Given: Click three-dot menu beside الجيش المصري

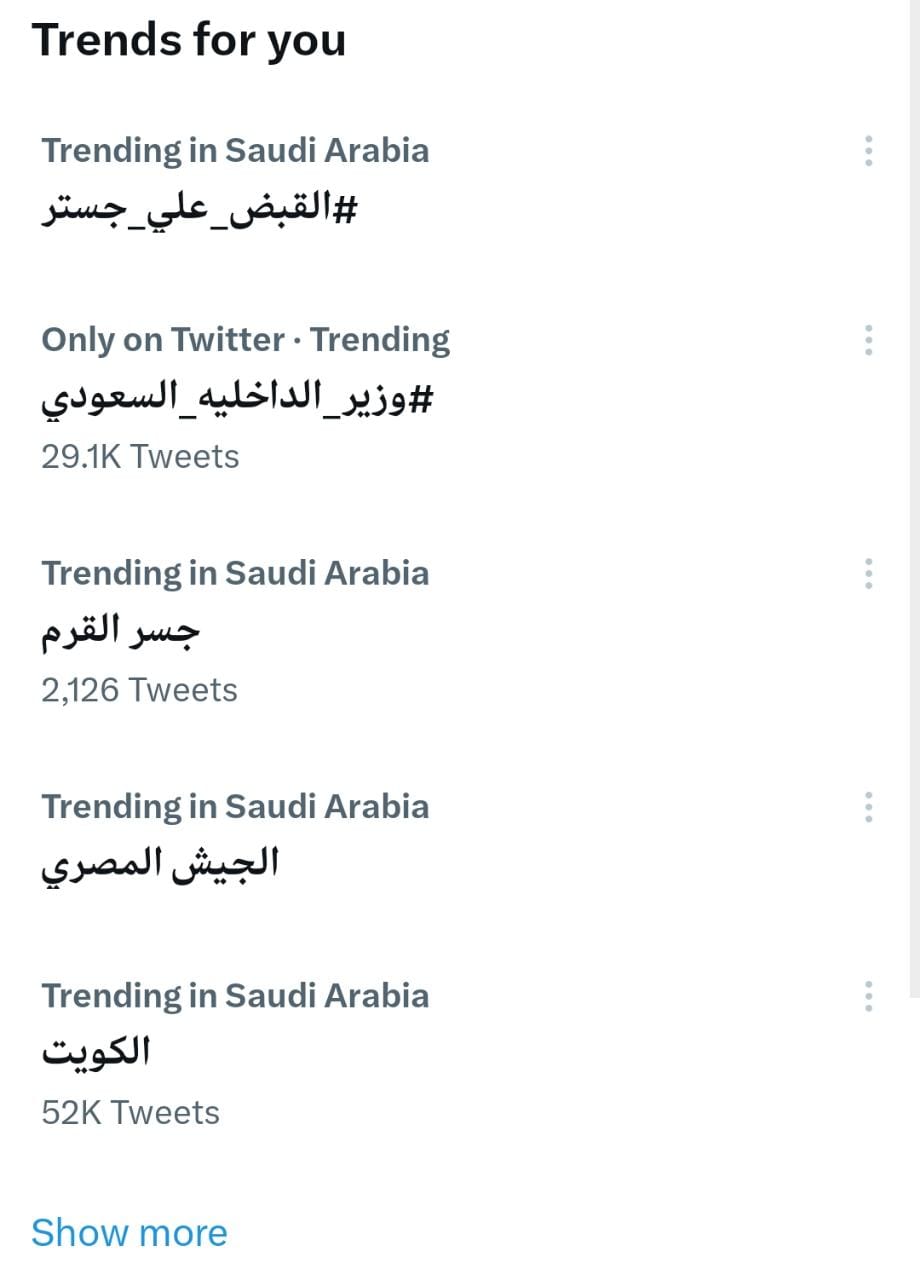Looking at the screenshot, I should coord(868,807).
